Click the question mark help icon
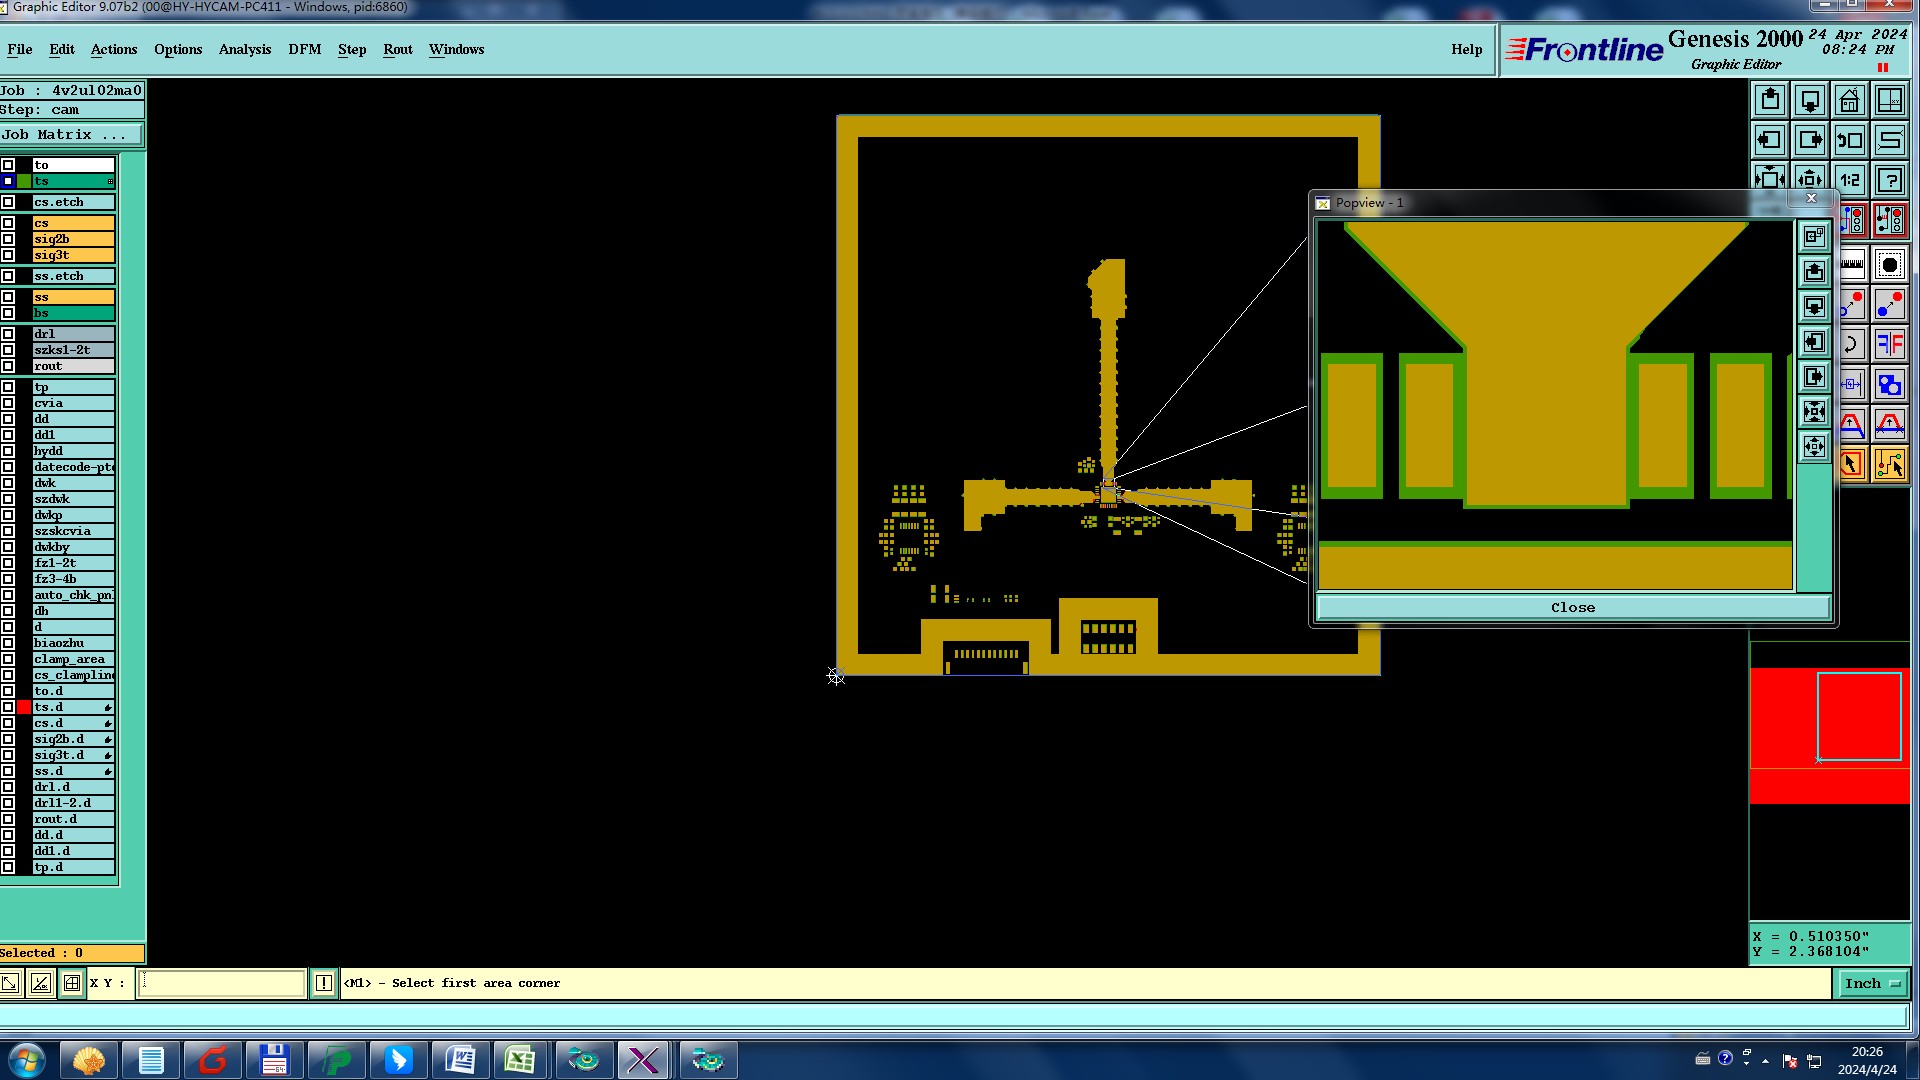The image size is (1920, 1080). coord(1890,180)
